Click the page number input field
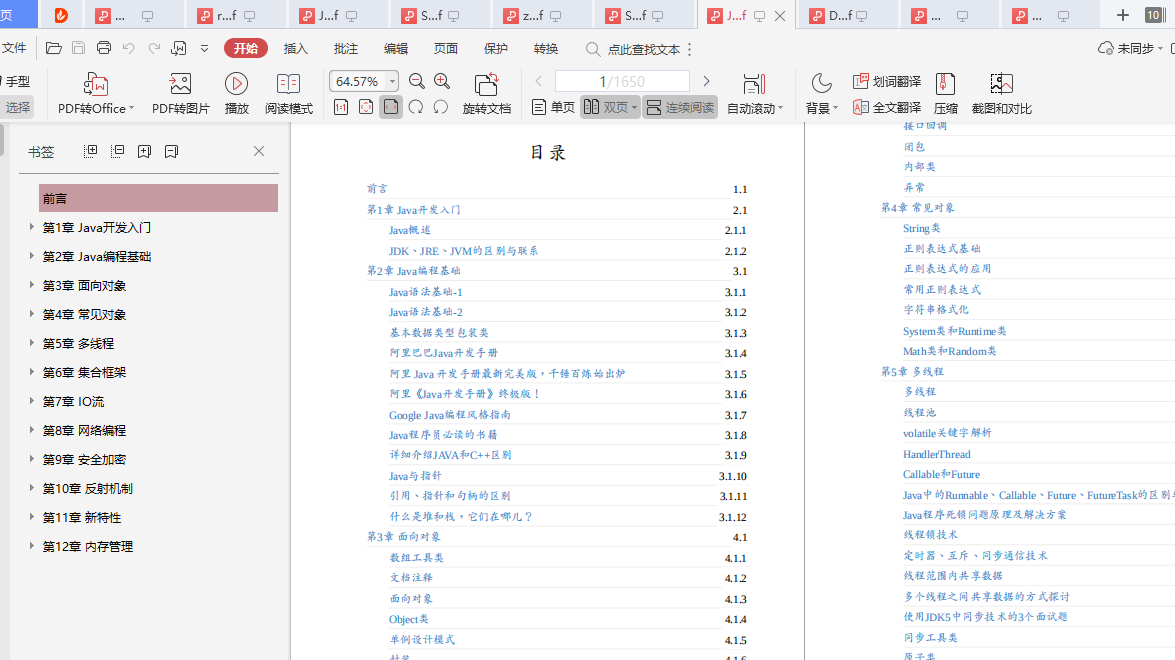The height and width of the screenshot is (660, 1175). (x=622, y=81)
